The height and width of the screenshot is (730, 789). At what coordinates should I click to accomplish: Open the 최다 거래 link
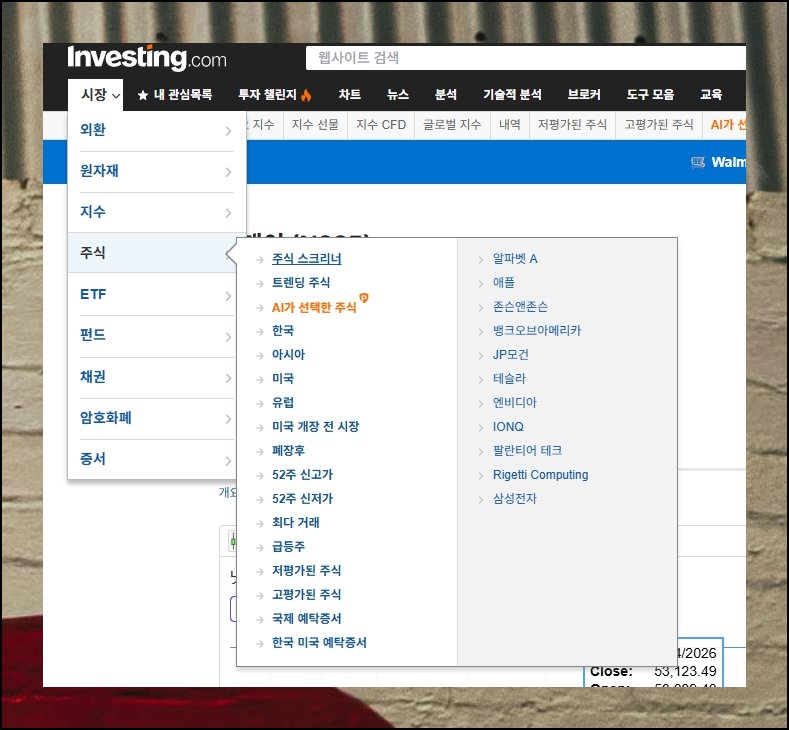pos(296,523)
